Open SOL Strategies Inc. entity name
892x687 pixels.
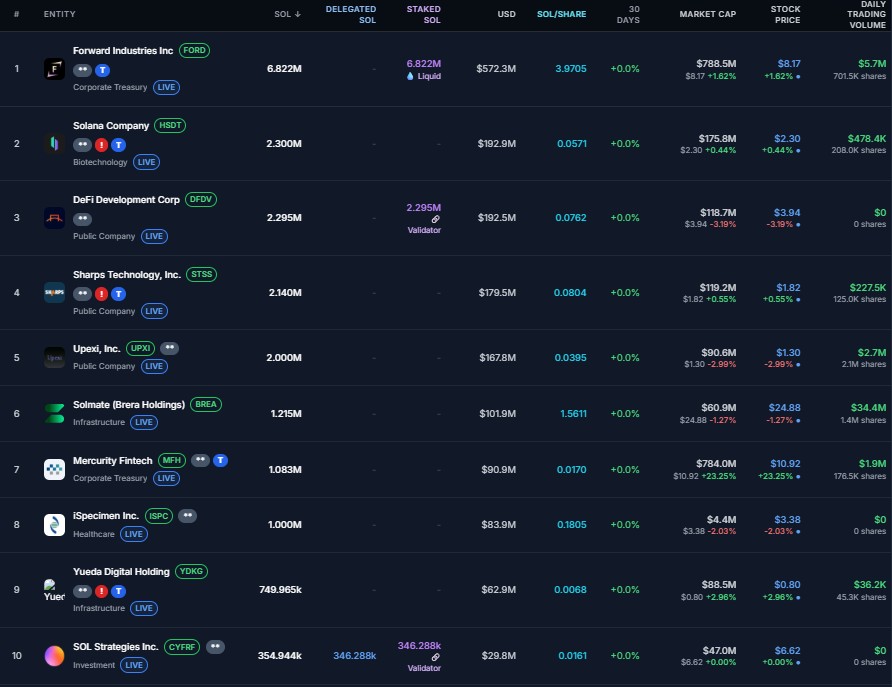[x=115, y=647]
